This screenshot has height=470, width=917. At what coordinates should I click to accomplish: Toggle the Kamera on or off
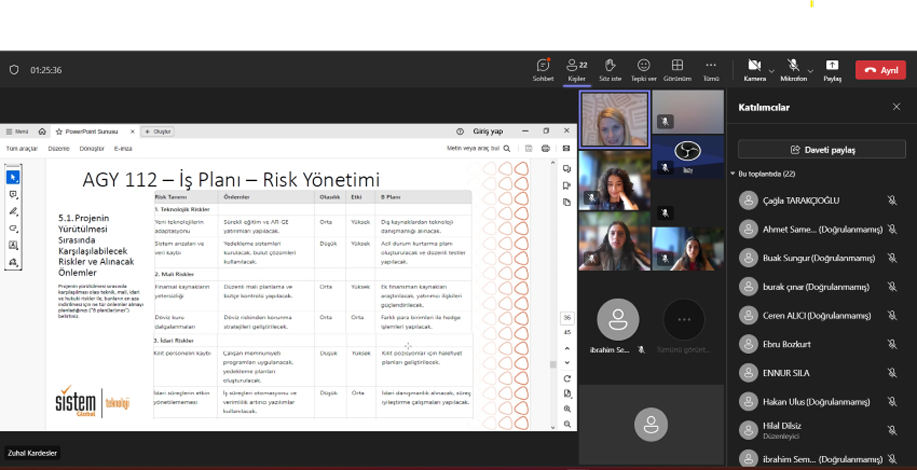click(754, 68)
